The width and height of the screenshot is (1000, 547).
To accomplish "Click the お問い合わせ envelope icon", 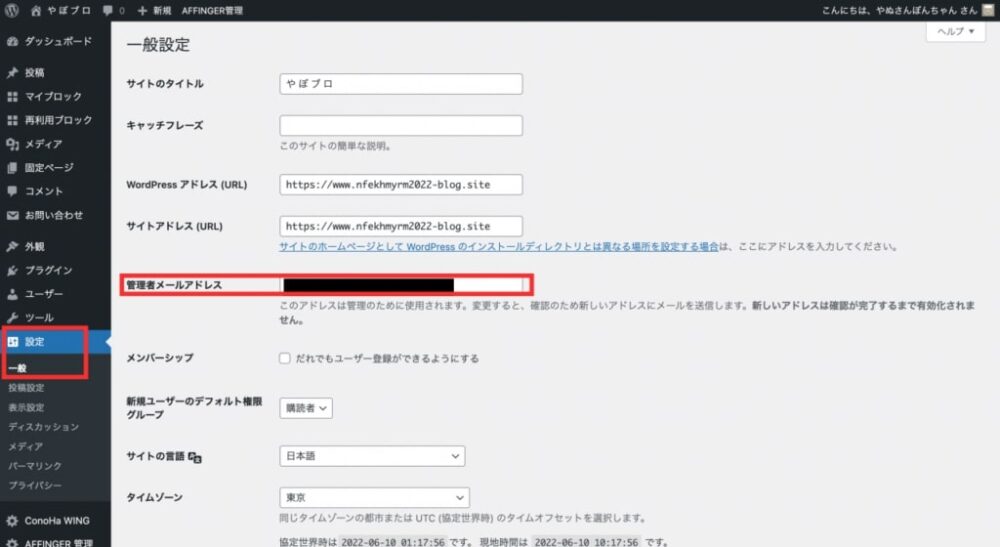I will coord(12,215).
